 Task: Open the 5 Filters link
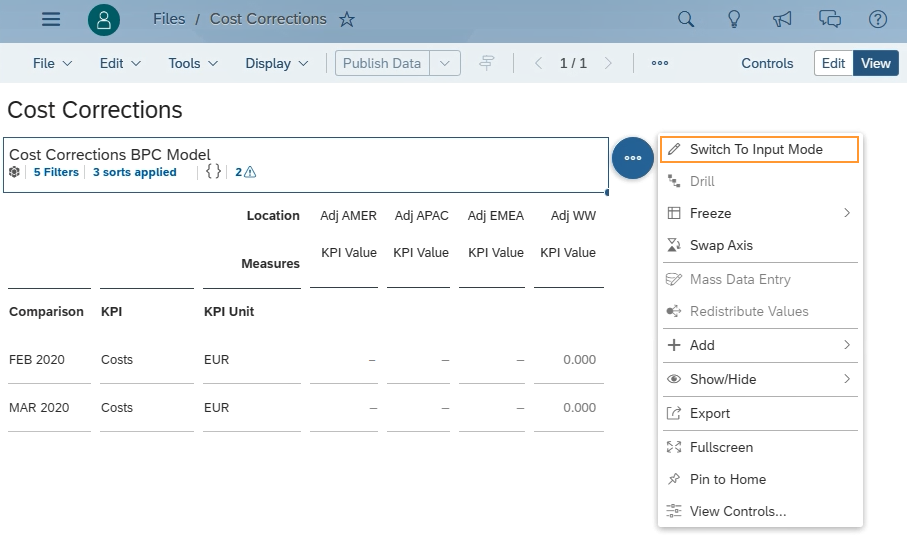(x=56, y=172)
